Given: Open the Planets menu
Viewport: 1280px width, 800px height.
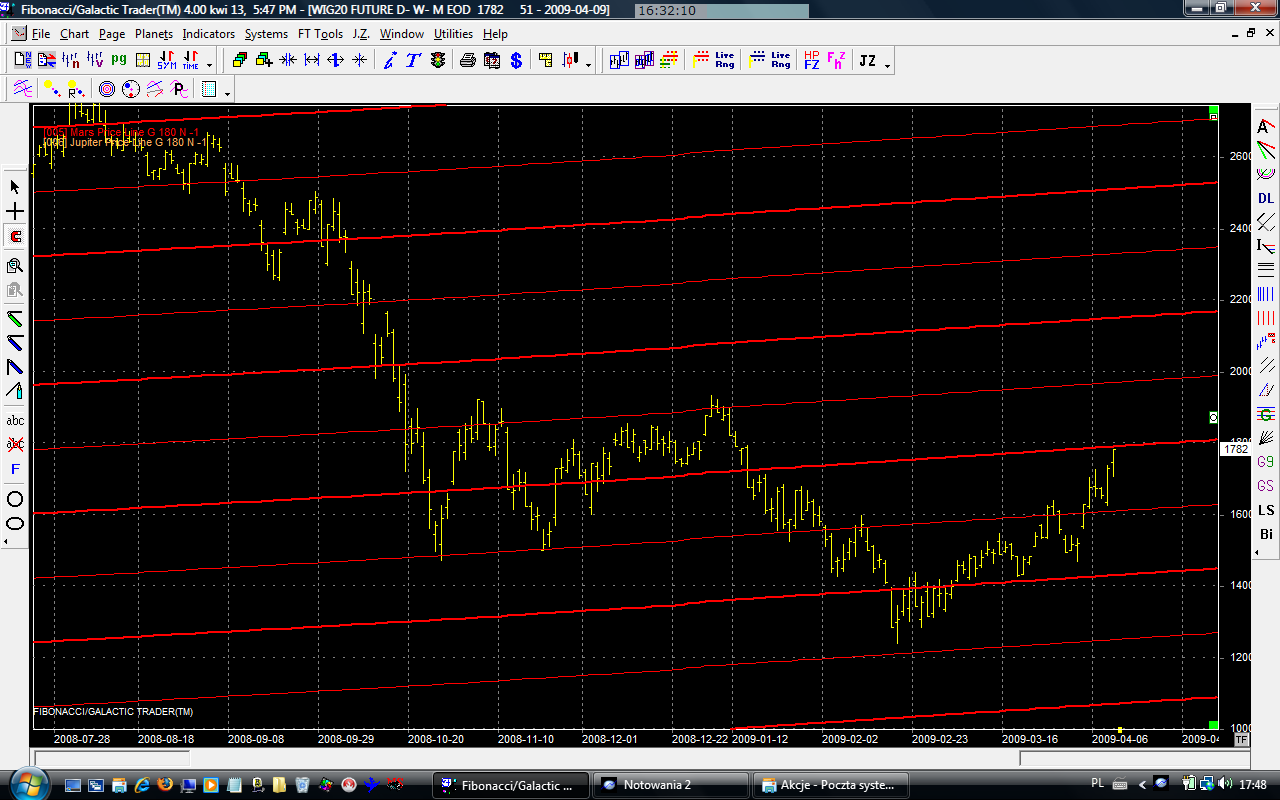Looking at the screenshot, I should (x=154, y=34).
